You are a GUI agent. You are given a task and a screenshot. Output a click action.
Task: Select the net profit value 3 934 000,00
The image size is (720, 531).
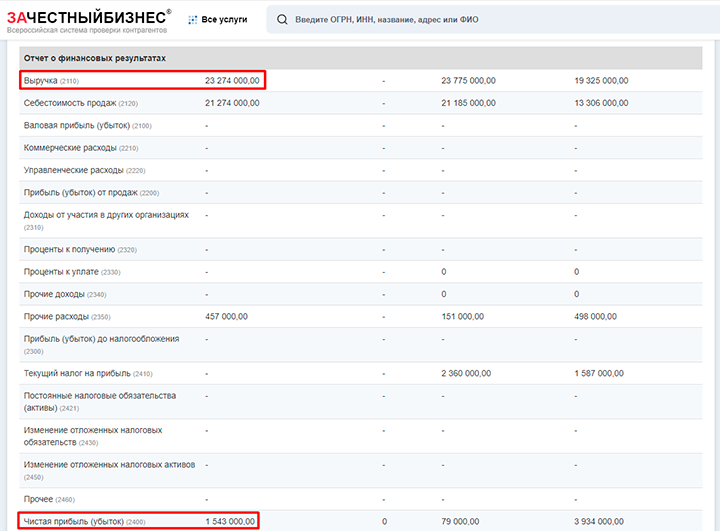[599, 522]
